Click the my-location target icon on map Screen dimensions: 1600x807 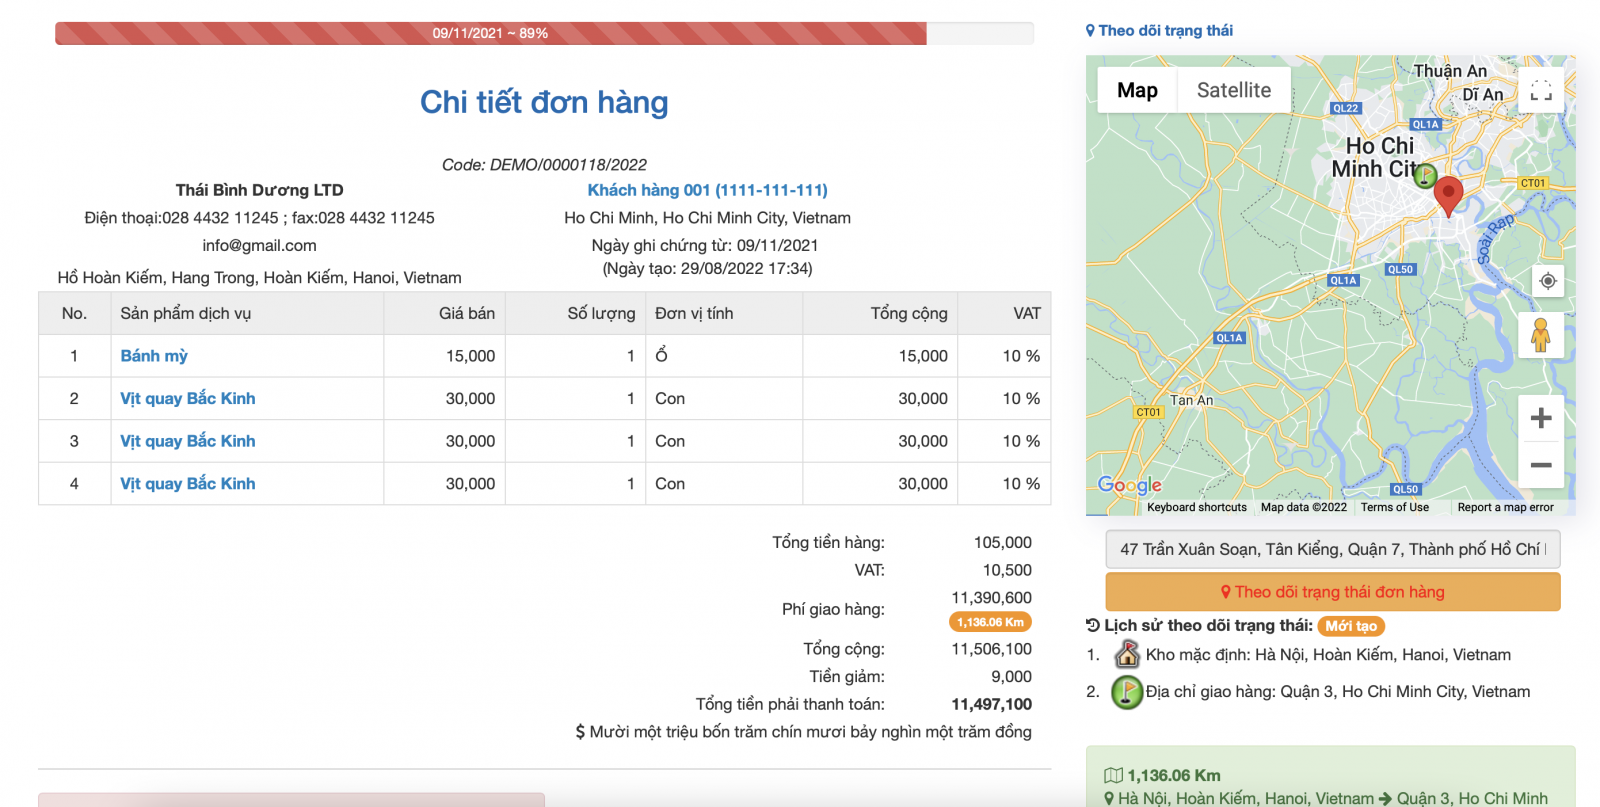point(1547,281)
